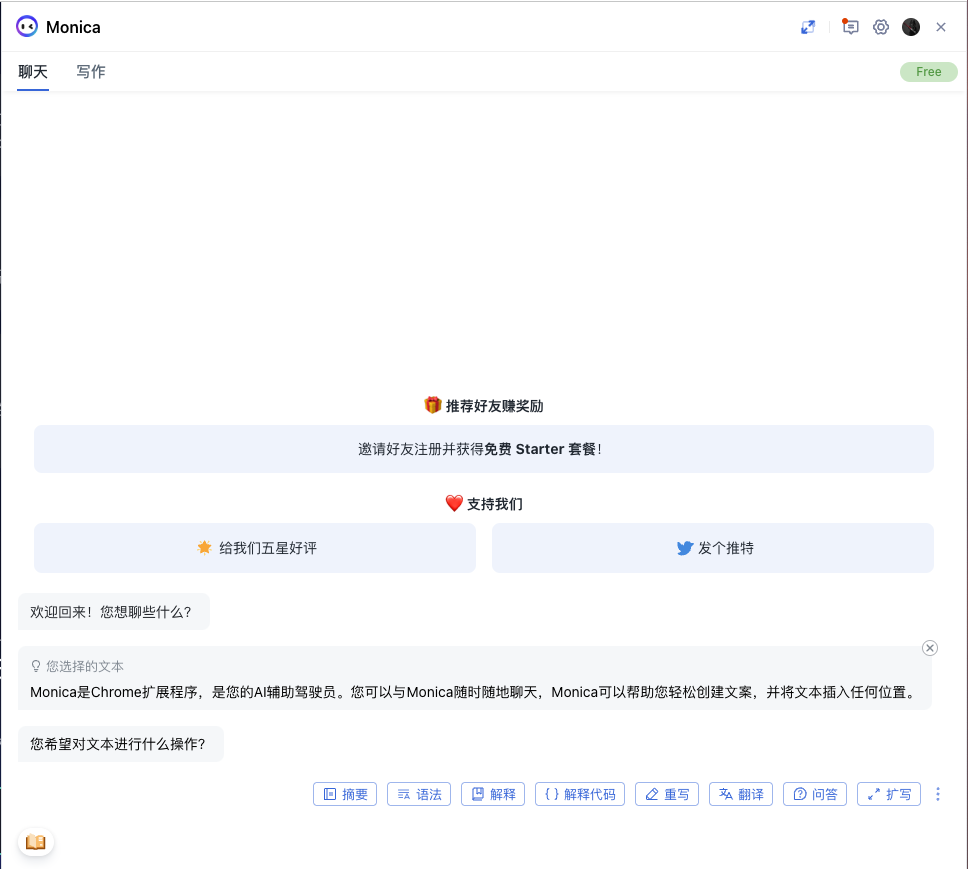This screenshot has width=968, height=869.
Task: Click the Monica logo icon
Action: [27, 27]
